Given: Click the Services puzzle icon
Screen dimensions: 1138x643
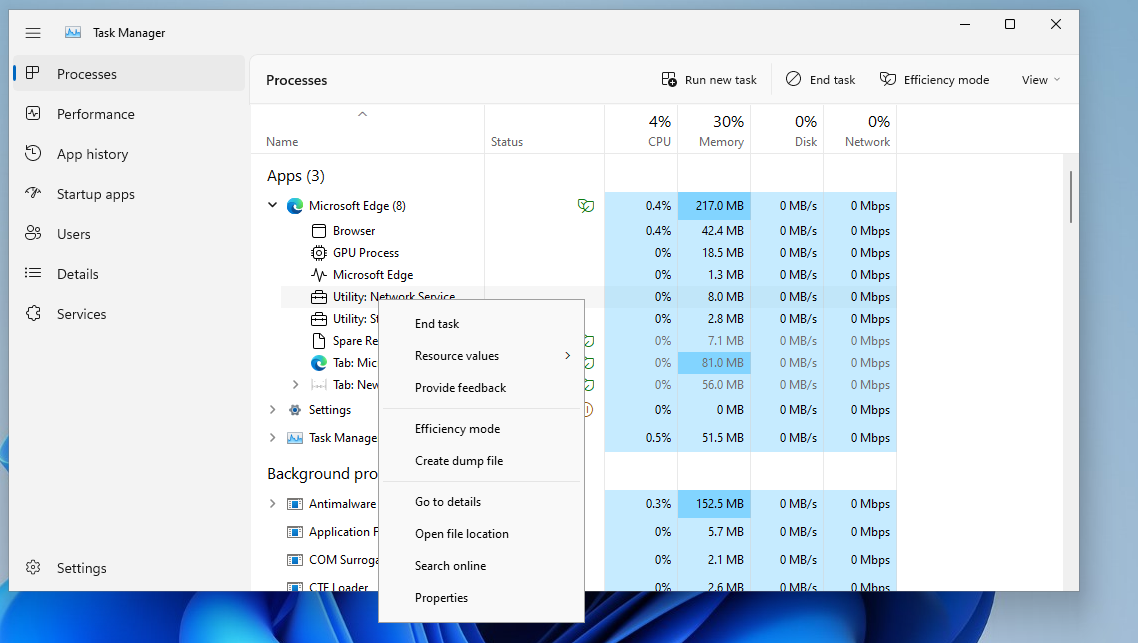Looking at the screenshot, I should pos(33,314).
